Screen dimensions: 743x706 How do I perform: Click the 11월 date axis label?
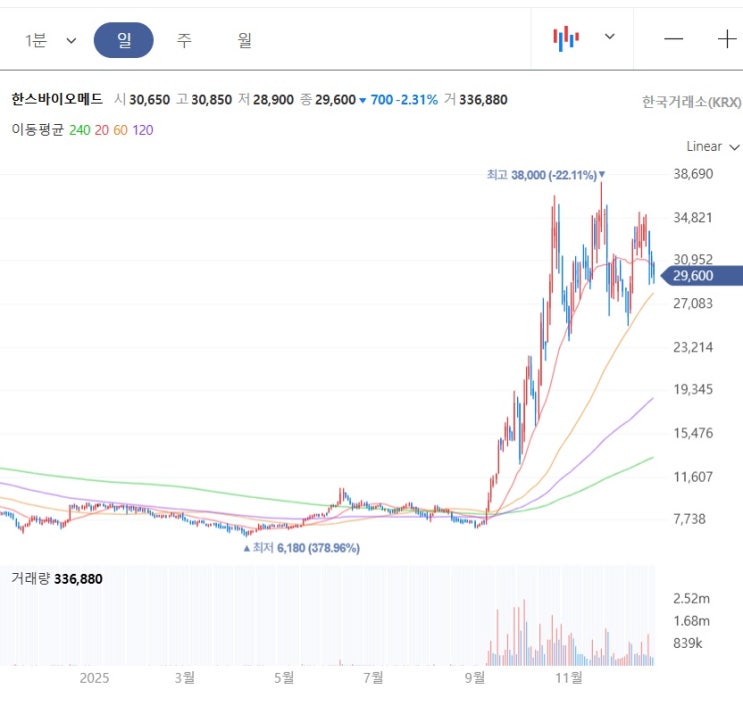(569, 678)
